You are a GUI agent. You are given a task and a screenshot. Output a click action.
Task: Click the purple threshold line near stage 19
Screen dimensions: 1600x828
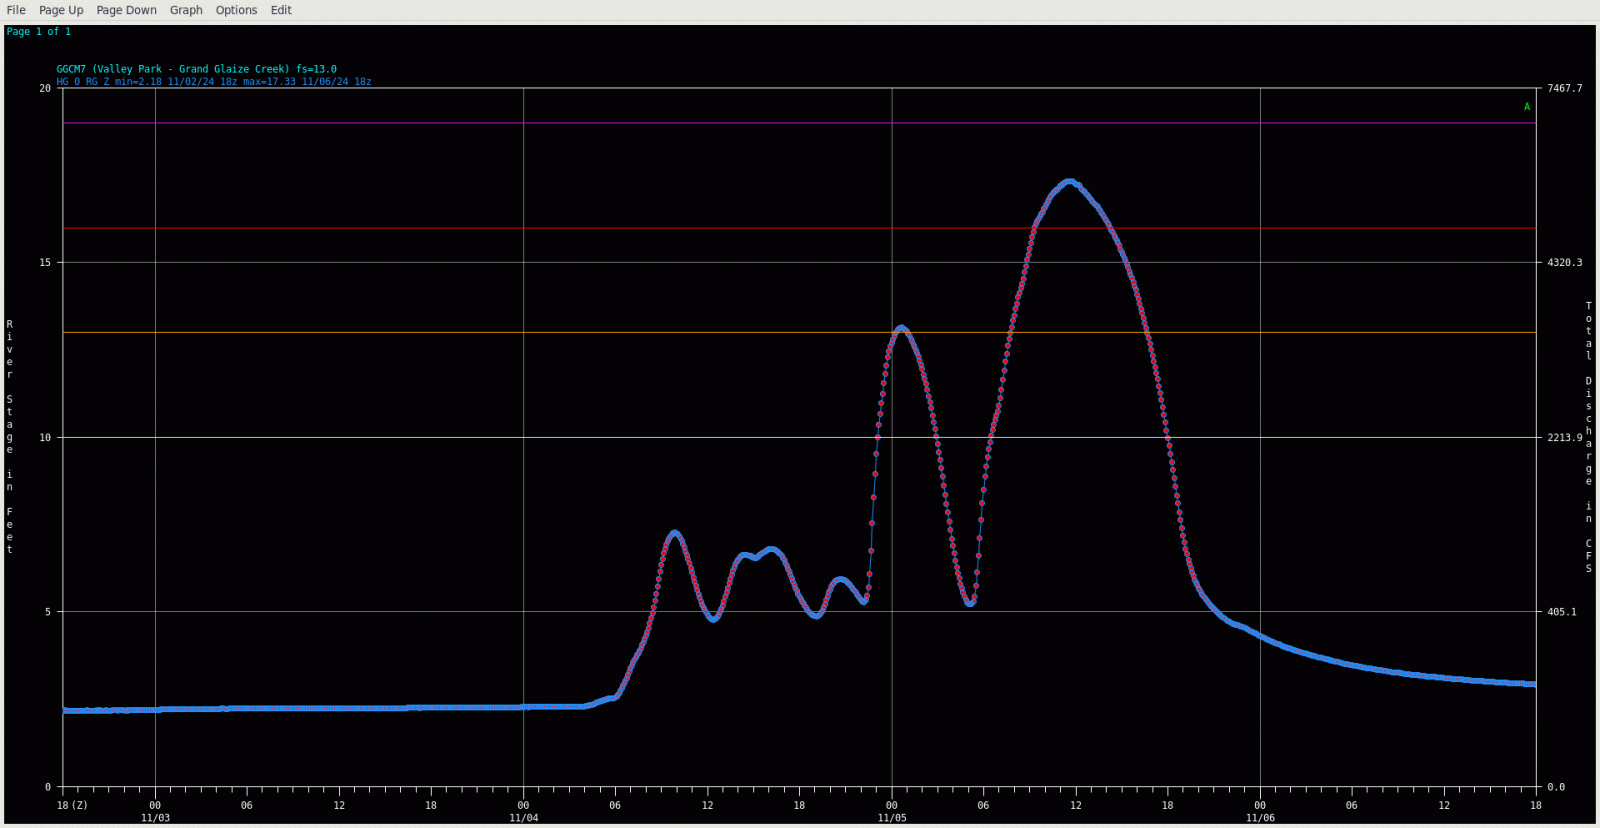[800, 123]
